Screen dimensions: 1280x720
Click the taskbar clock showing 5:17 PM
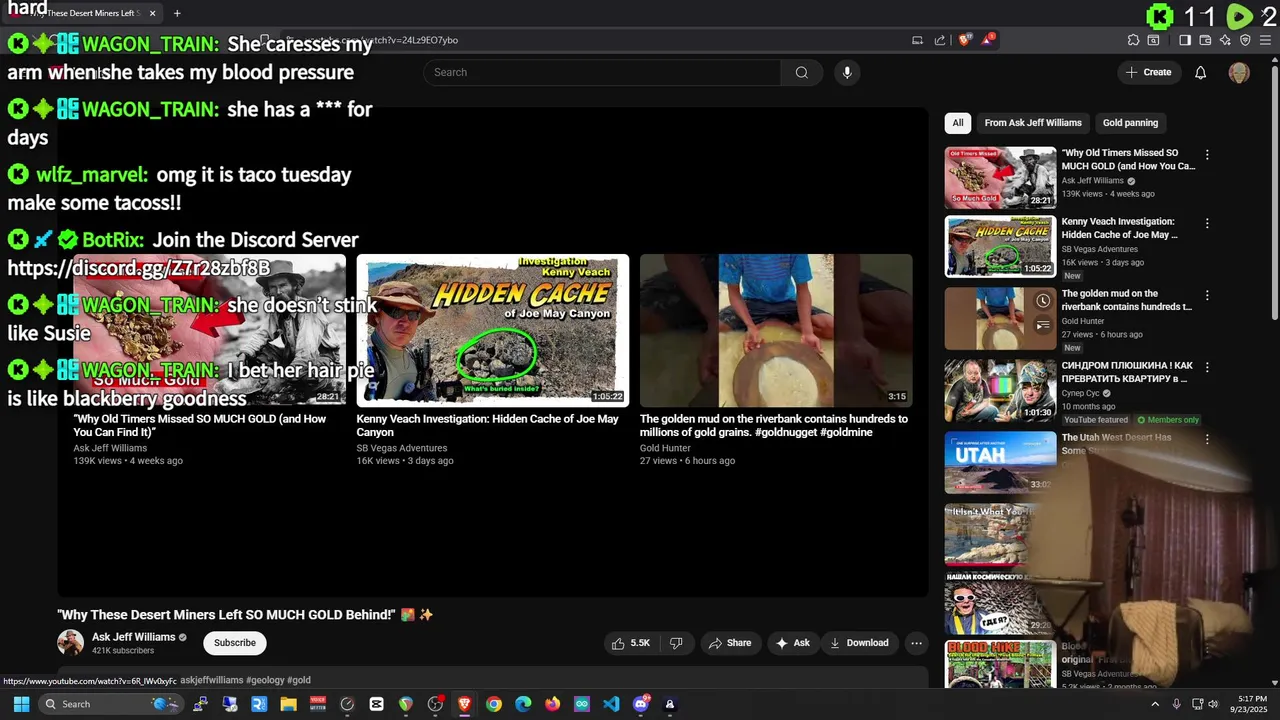(1249, 704)
